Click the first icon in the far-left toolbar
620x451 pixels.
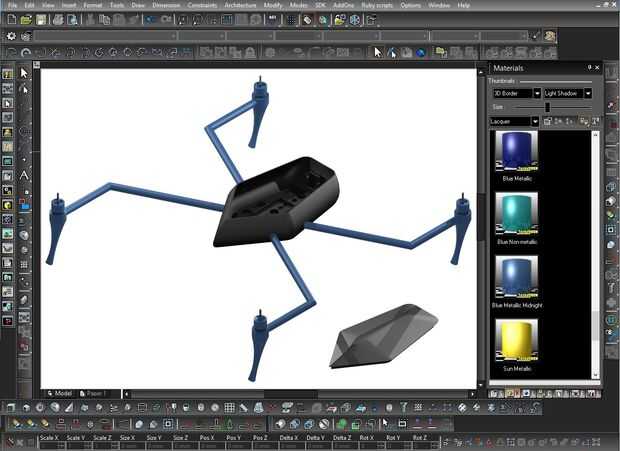click(x=8, y=74)
